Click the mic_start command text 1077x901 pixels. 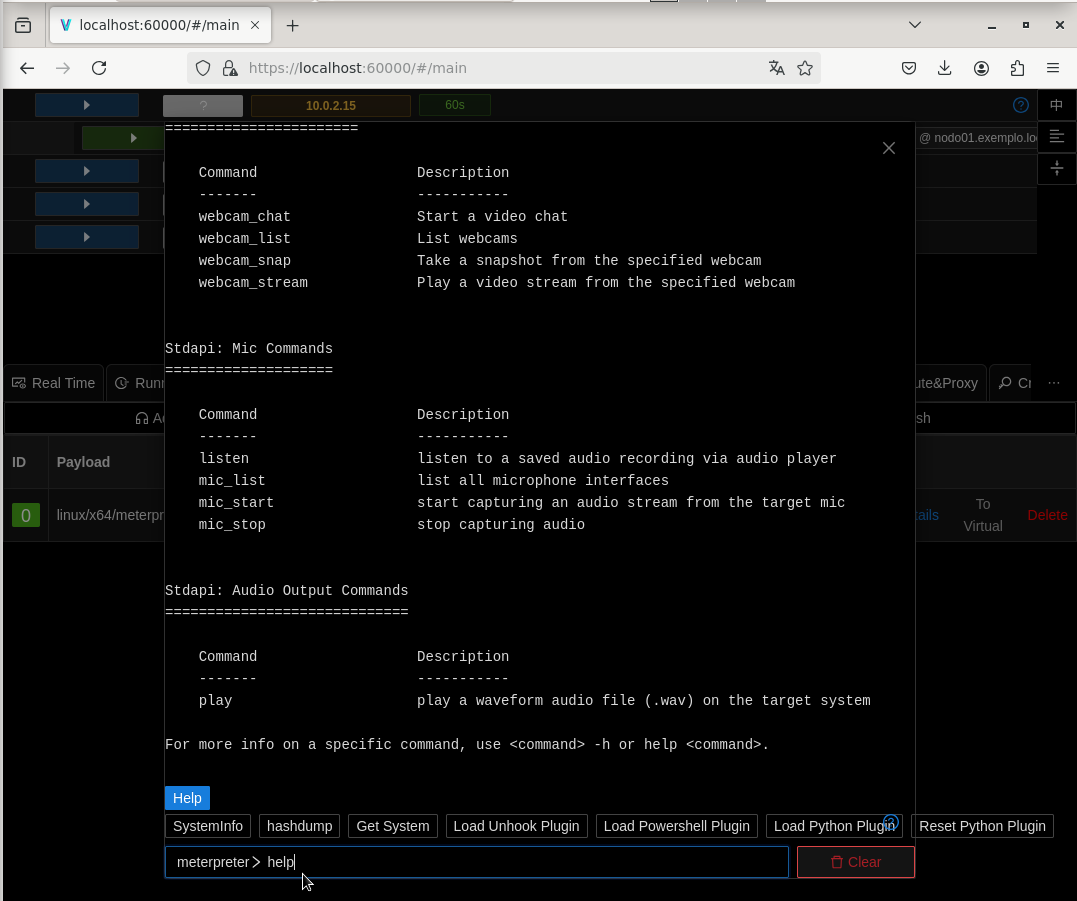point(236,502)
